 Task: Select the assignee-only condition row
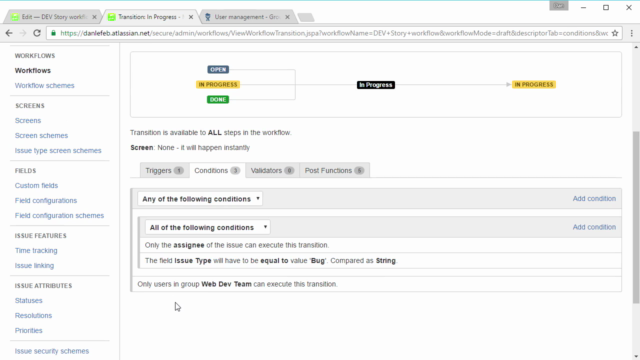380,245
